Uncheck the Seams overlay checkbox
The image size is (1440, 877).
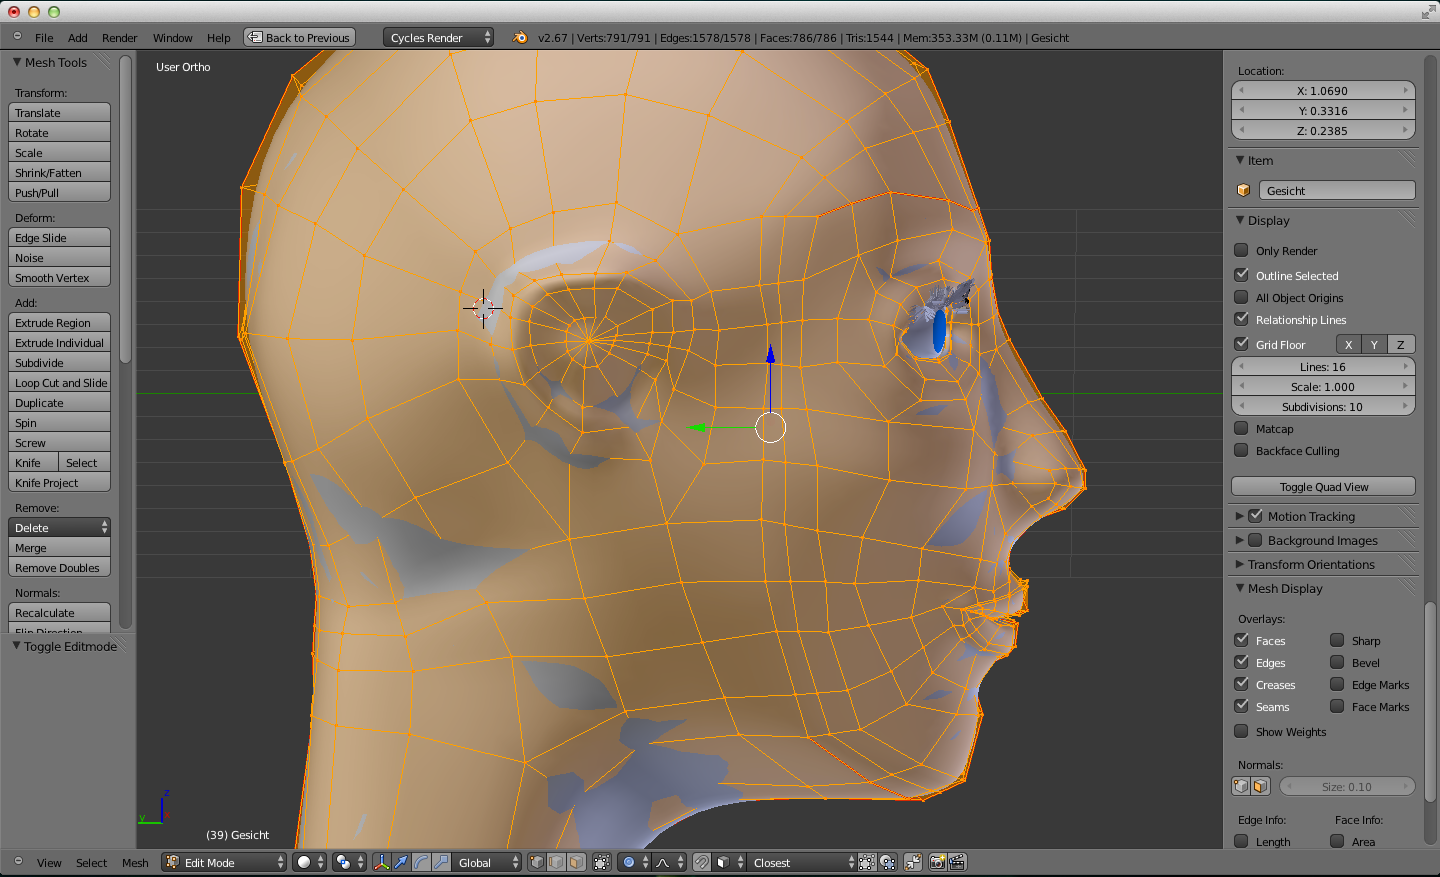tap(1241, 707)
